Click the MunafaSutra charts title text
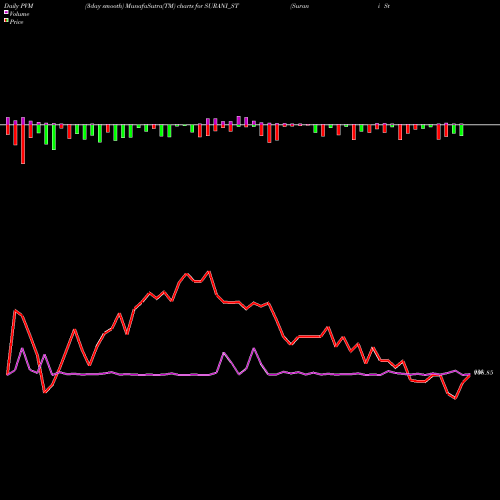 coord(162,6)
